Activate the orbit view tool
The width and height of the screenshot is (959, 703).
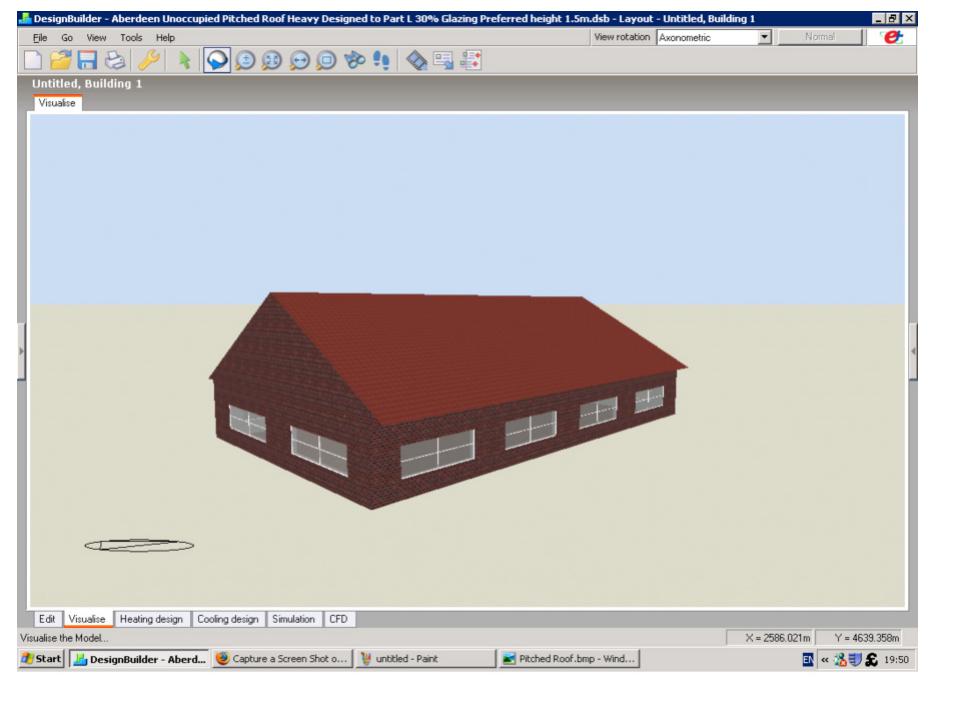[x=217, y=61]
